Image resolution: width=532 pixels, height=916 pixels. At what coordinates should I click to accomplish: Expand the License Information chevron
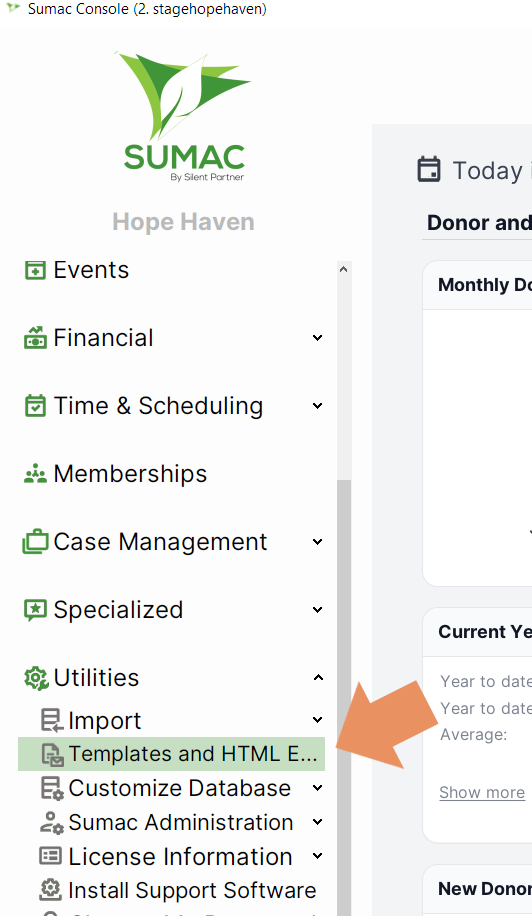317,856
